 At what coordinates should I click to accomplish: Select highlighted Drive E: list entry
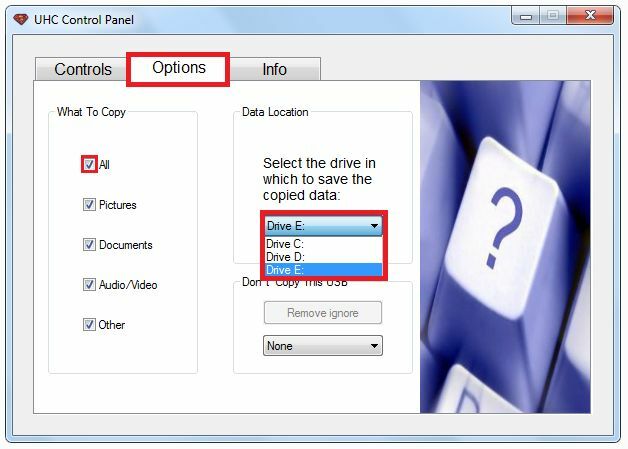[324, 270]
